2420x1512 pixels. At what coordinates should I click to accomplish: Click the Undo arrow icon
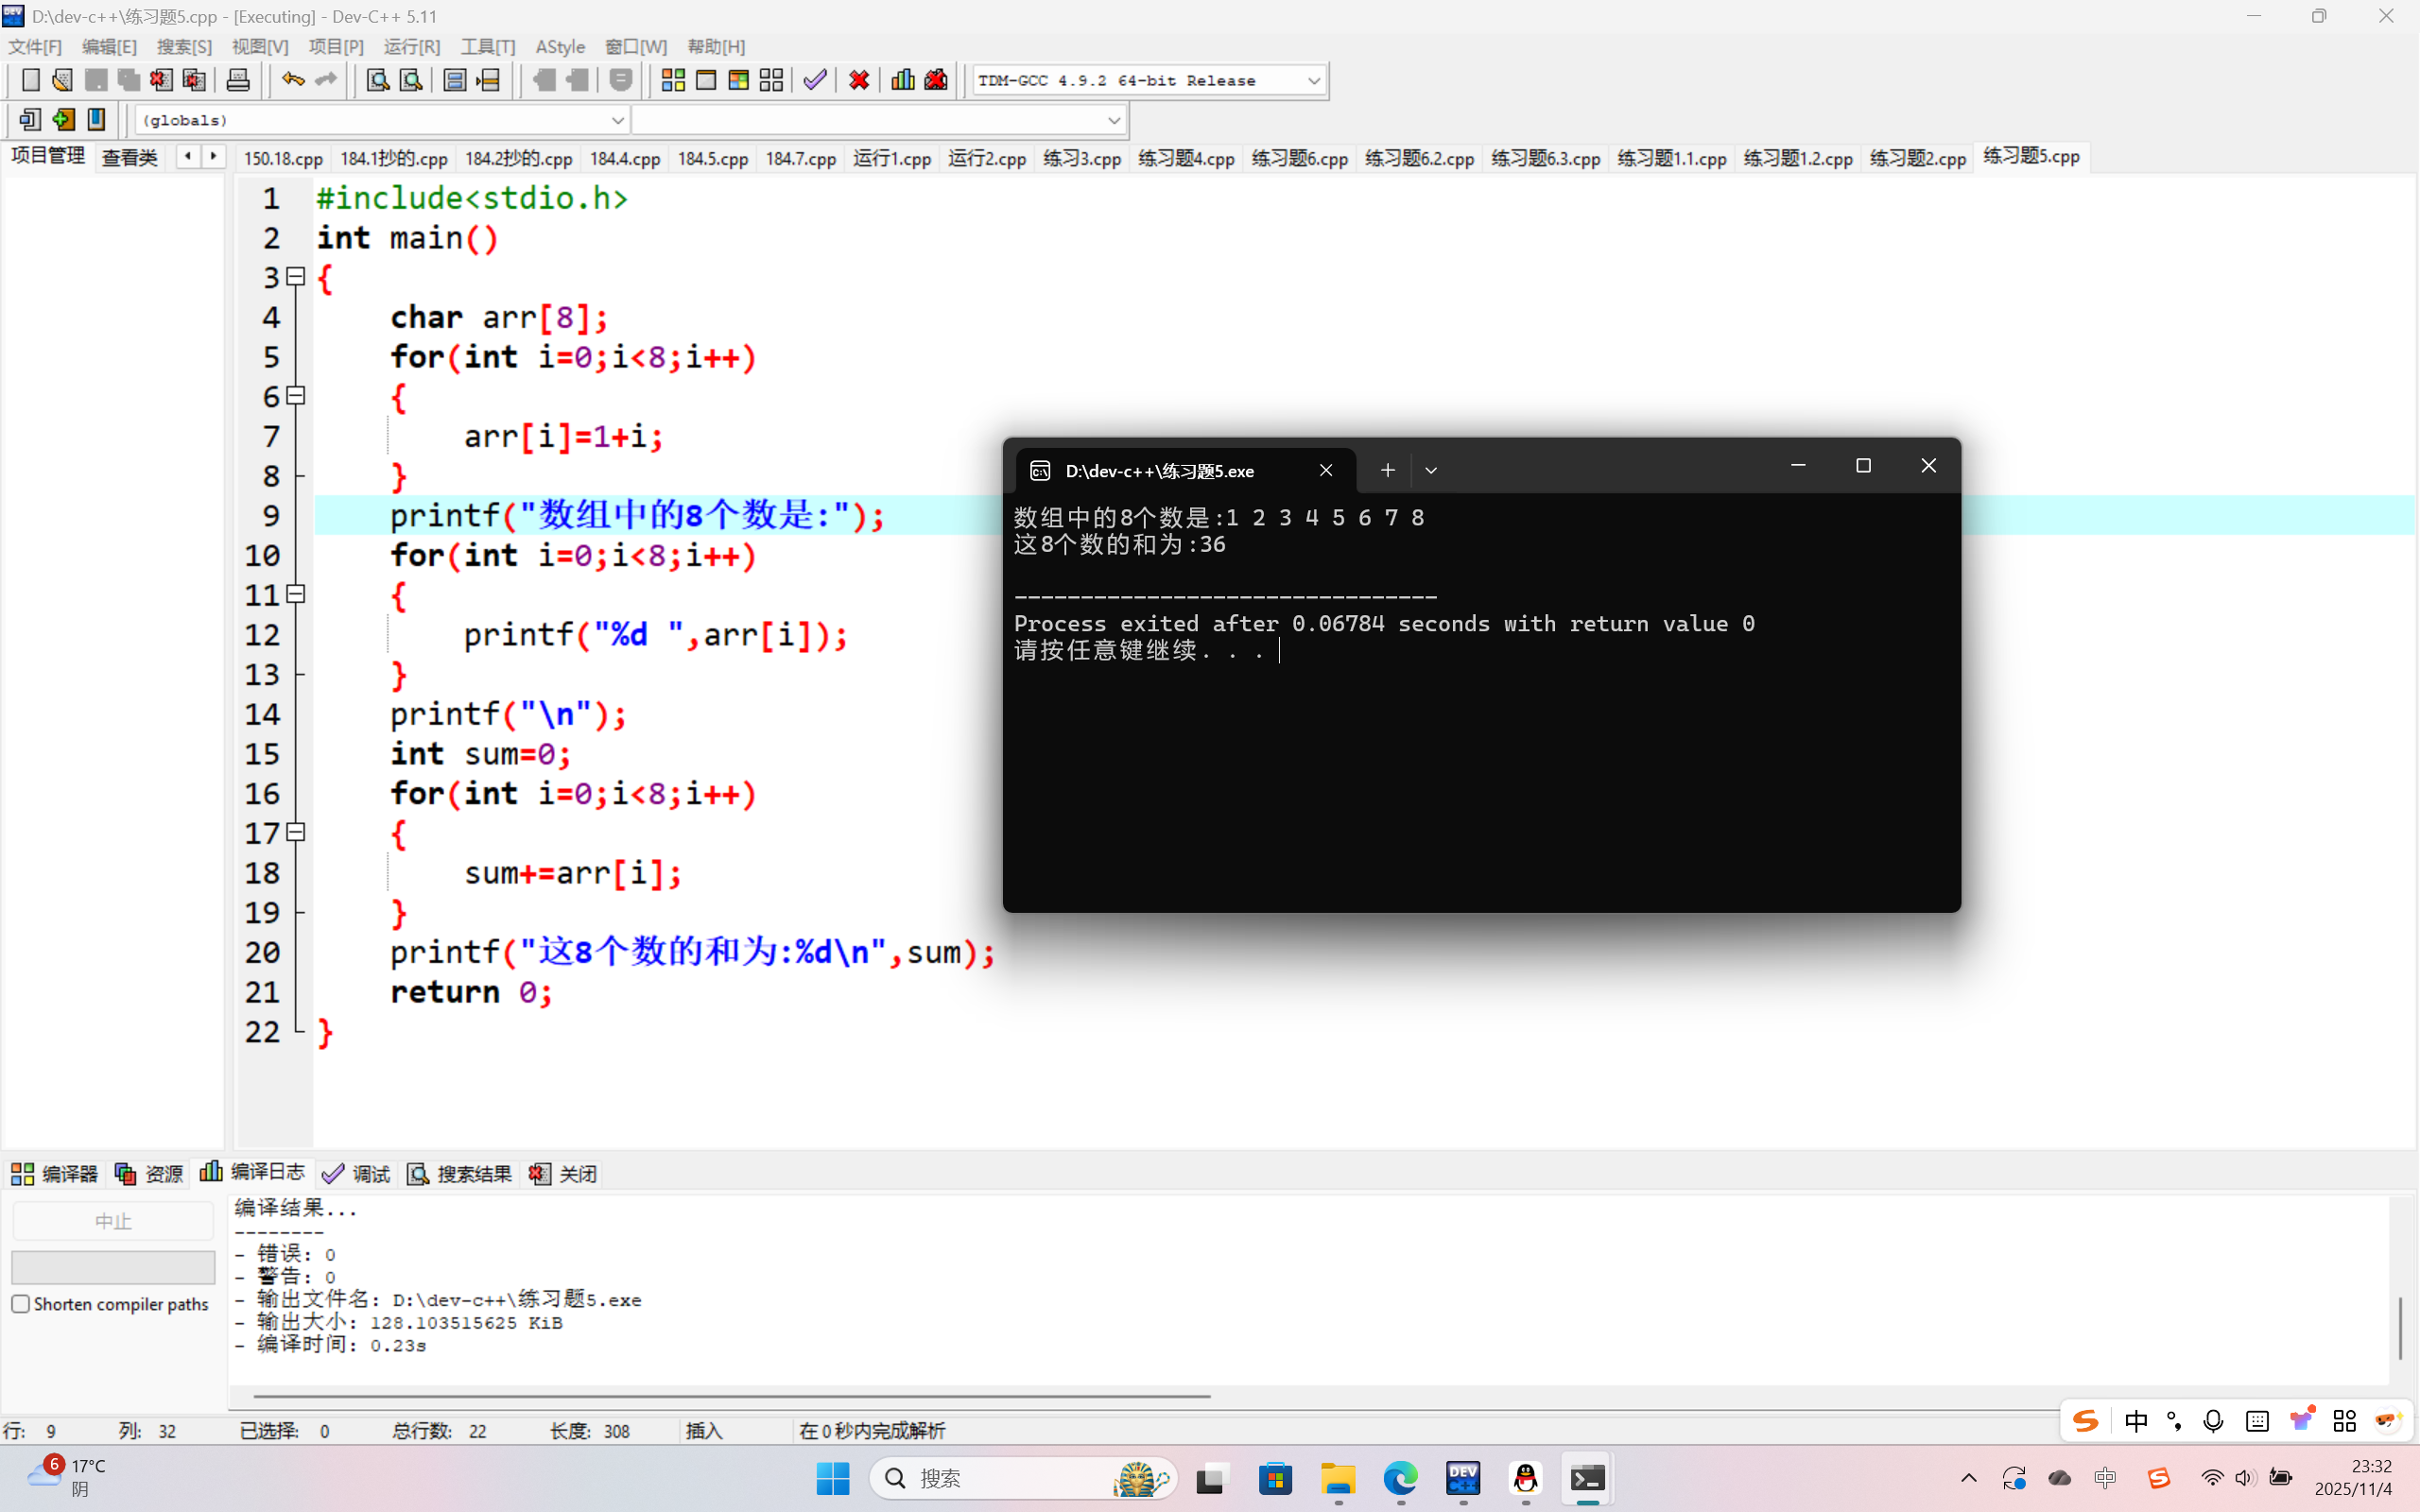pos(292,80)
